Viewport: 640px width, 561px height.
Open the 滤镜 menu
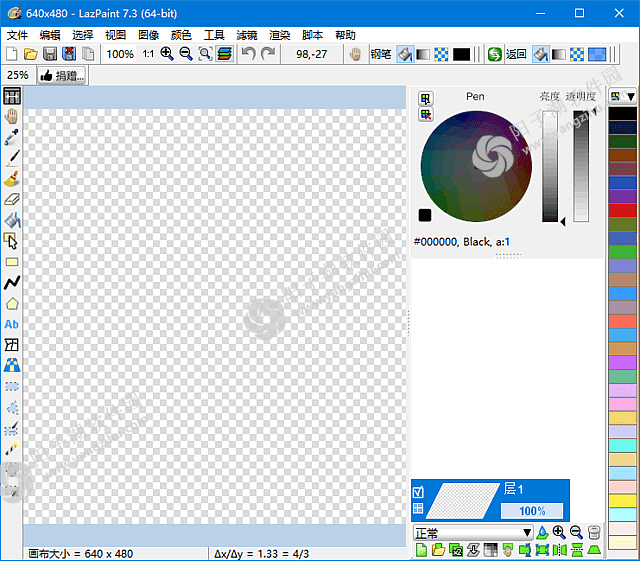247,35
